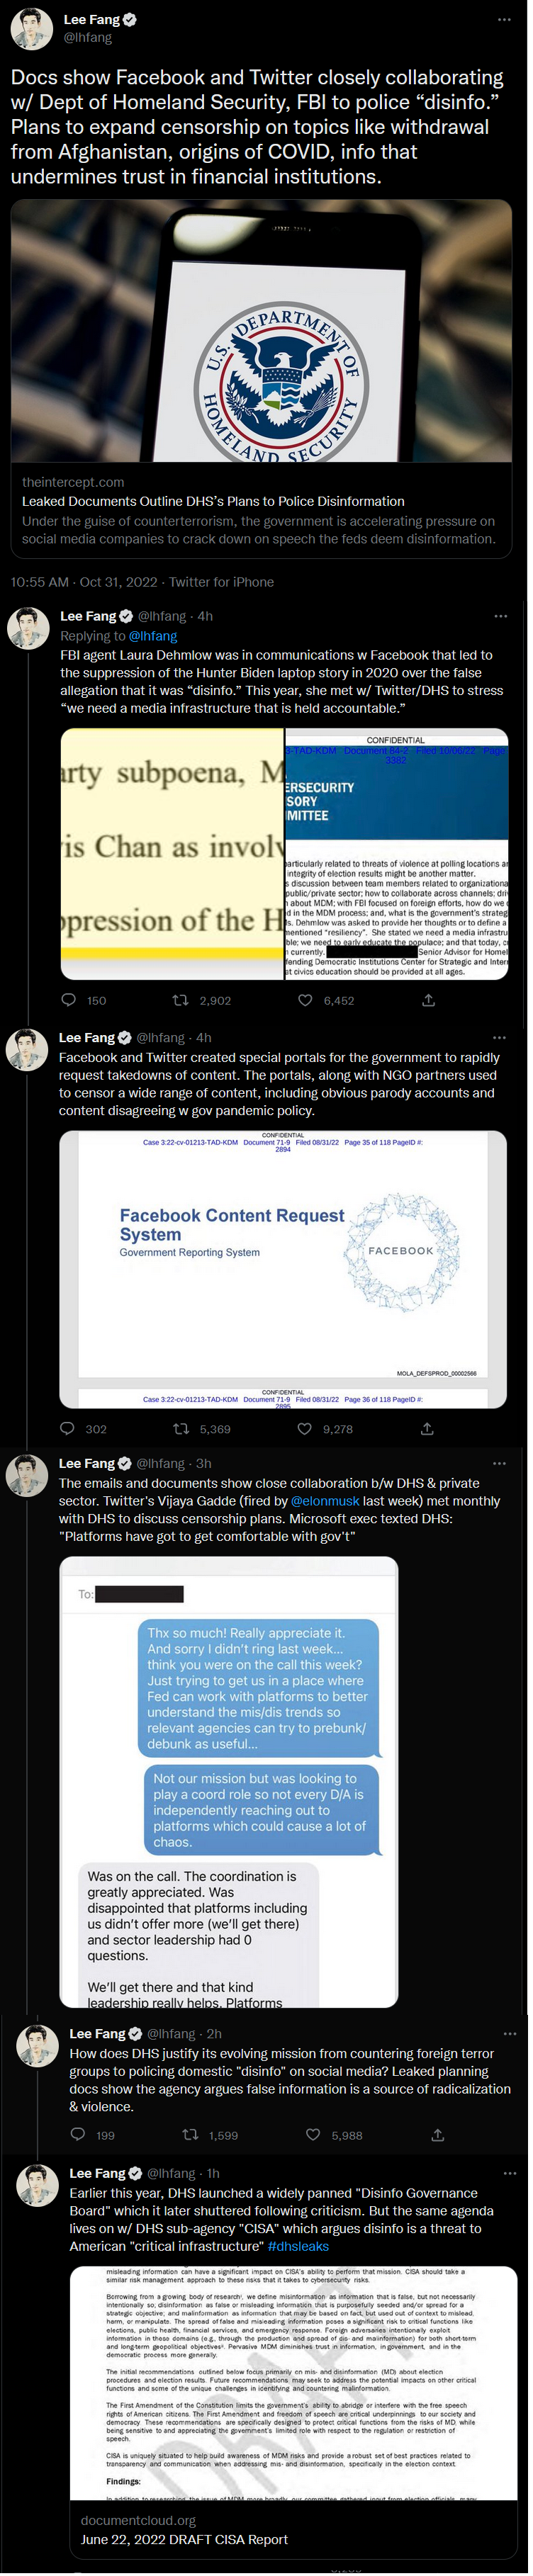Open the June 22, 2022 DRAFT CISA Report card
533x2576 pixels.
click(x=293, y=2531)
